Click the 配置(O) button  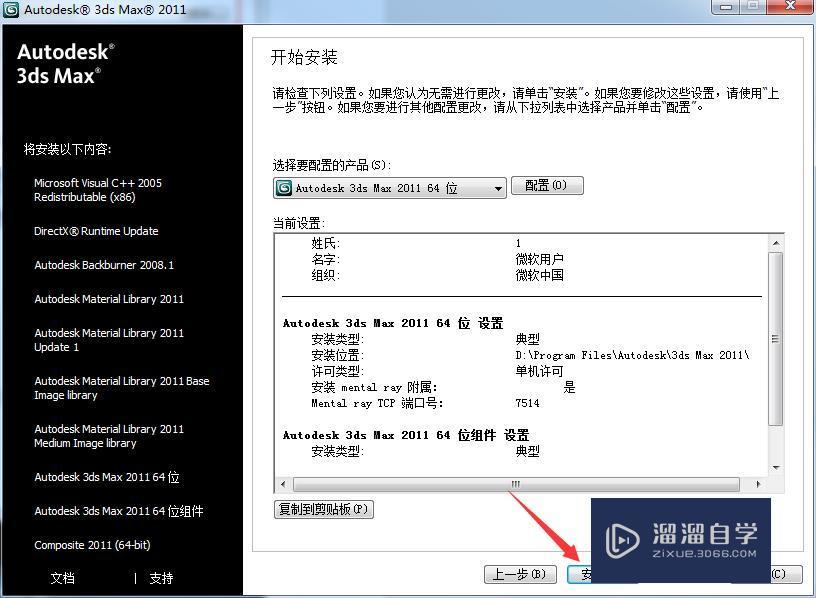pos(547,185)
